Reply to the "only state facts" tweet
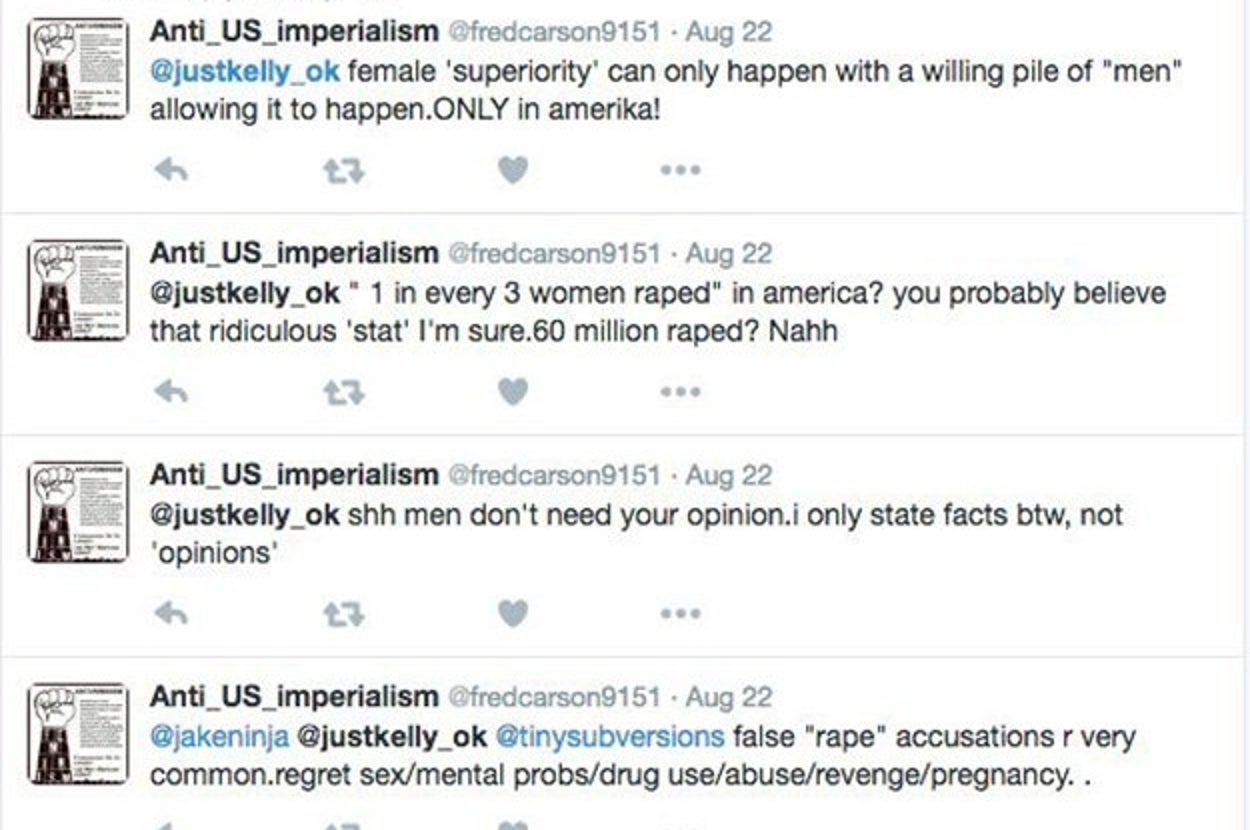The height and width of the screenshot is (830, 1250). click(172, 613)
